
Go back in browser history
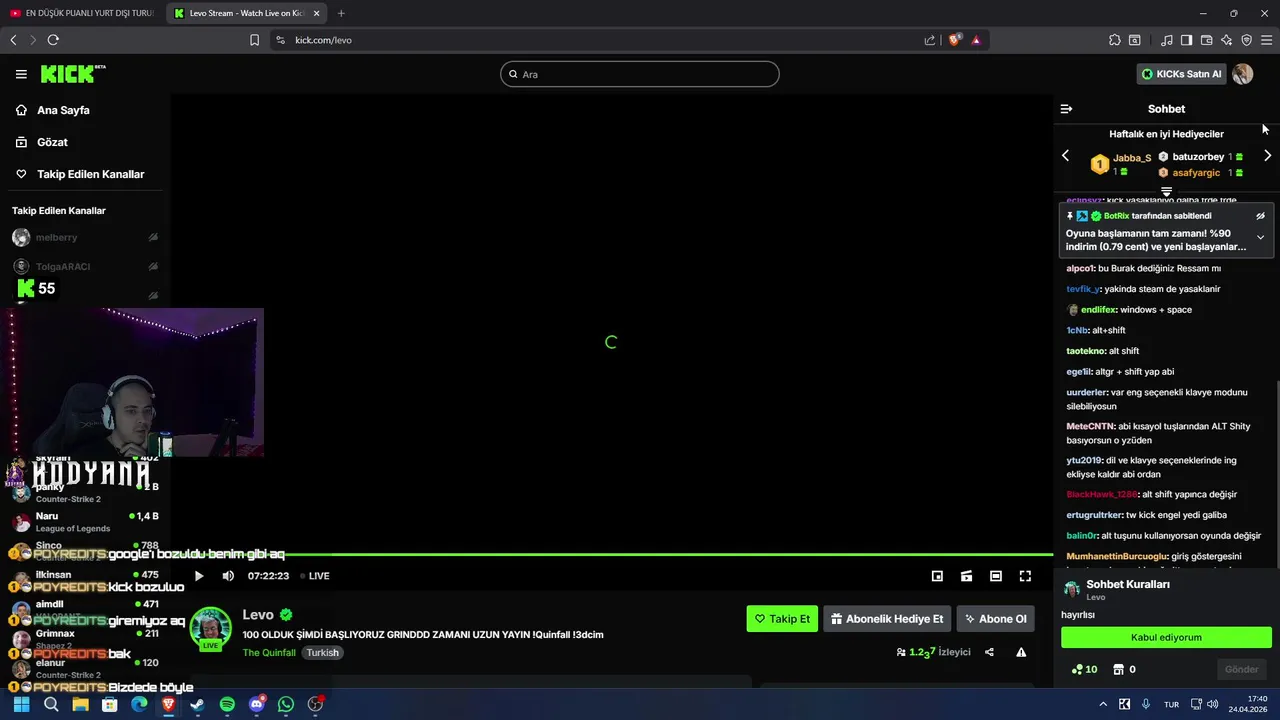point(13,40)
